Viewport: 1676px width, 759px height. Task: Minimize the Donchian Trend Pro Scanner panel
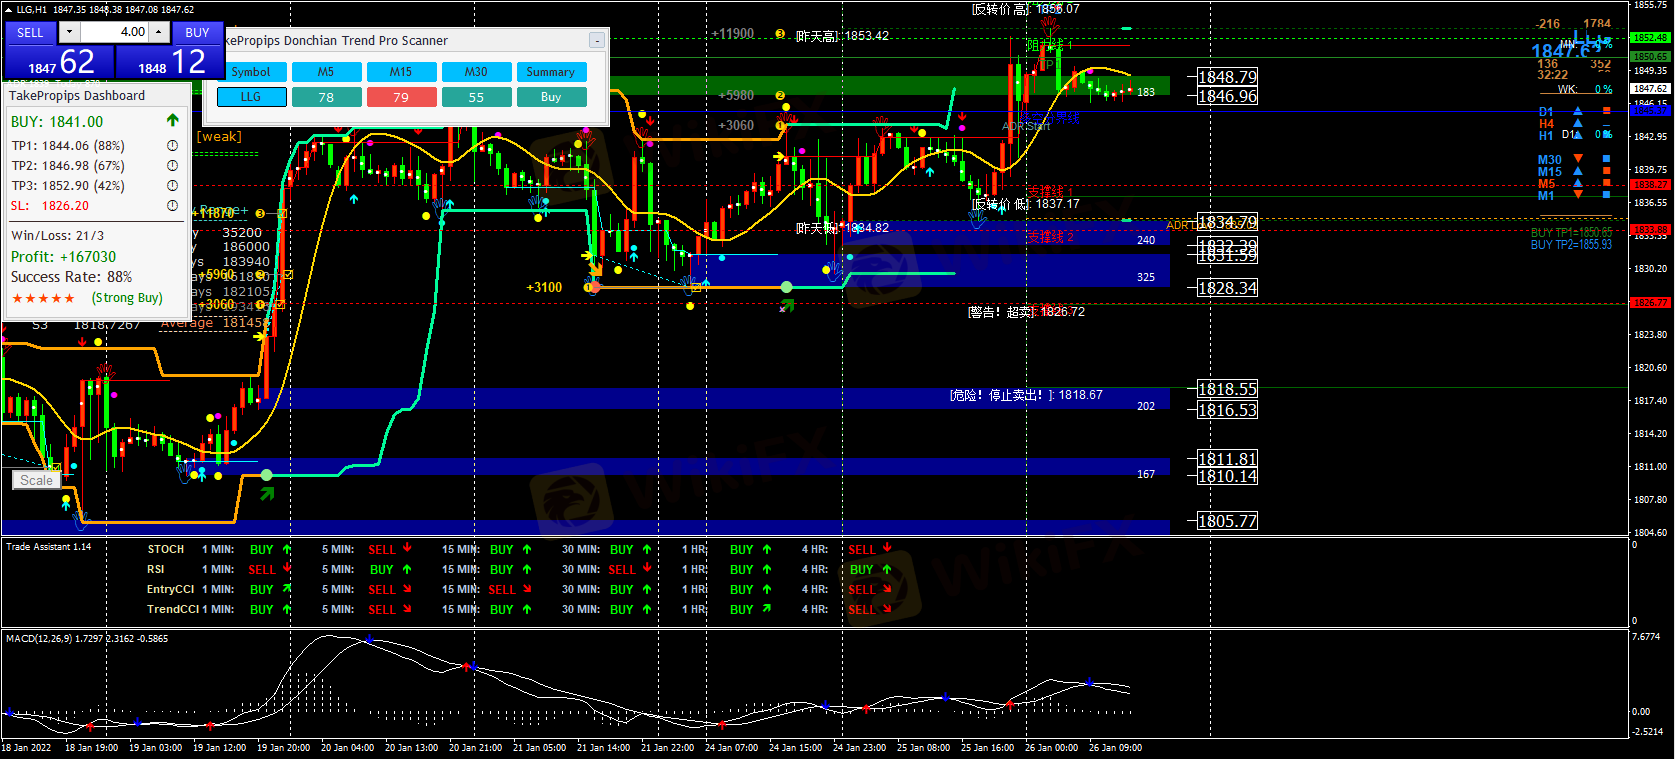(x=597, y=41)
